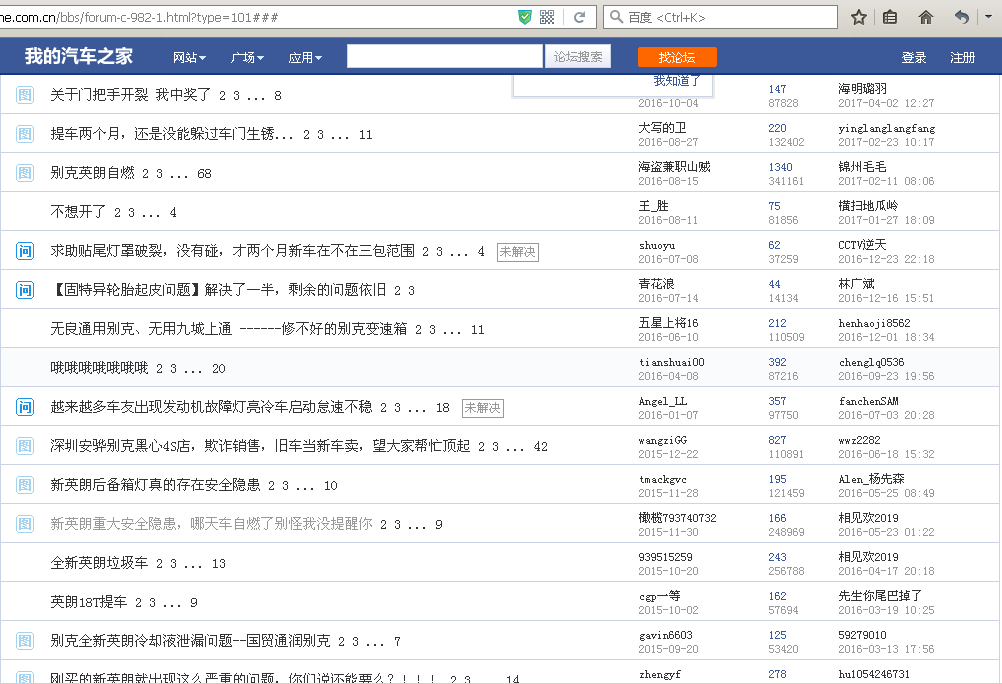This screenshot has width=1002, height=684.
Task: Open the bookmarks list icon
Action: 889,17
